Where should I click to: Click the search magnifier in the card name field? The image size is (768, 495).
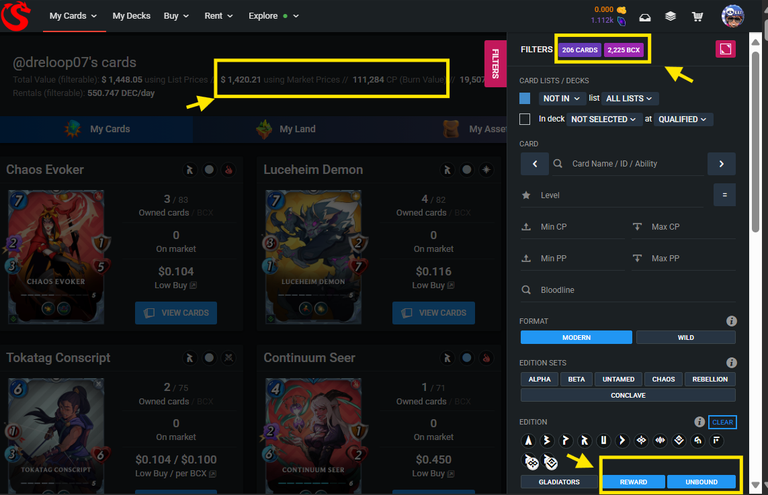tap(557, 164)
